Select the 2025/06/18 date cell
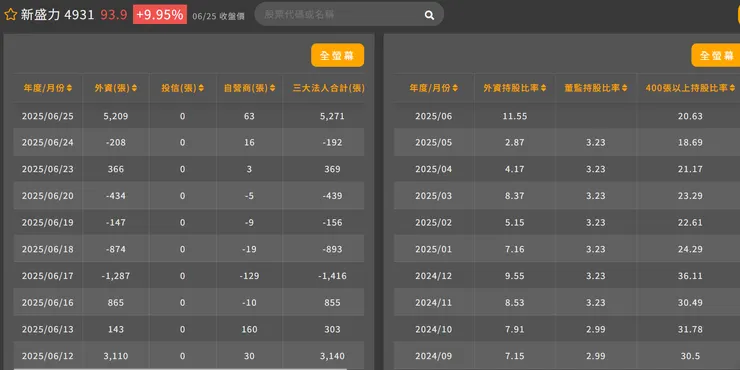The image size is (740, 370). coord(48,249)
